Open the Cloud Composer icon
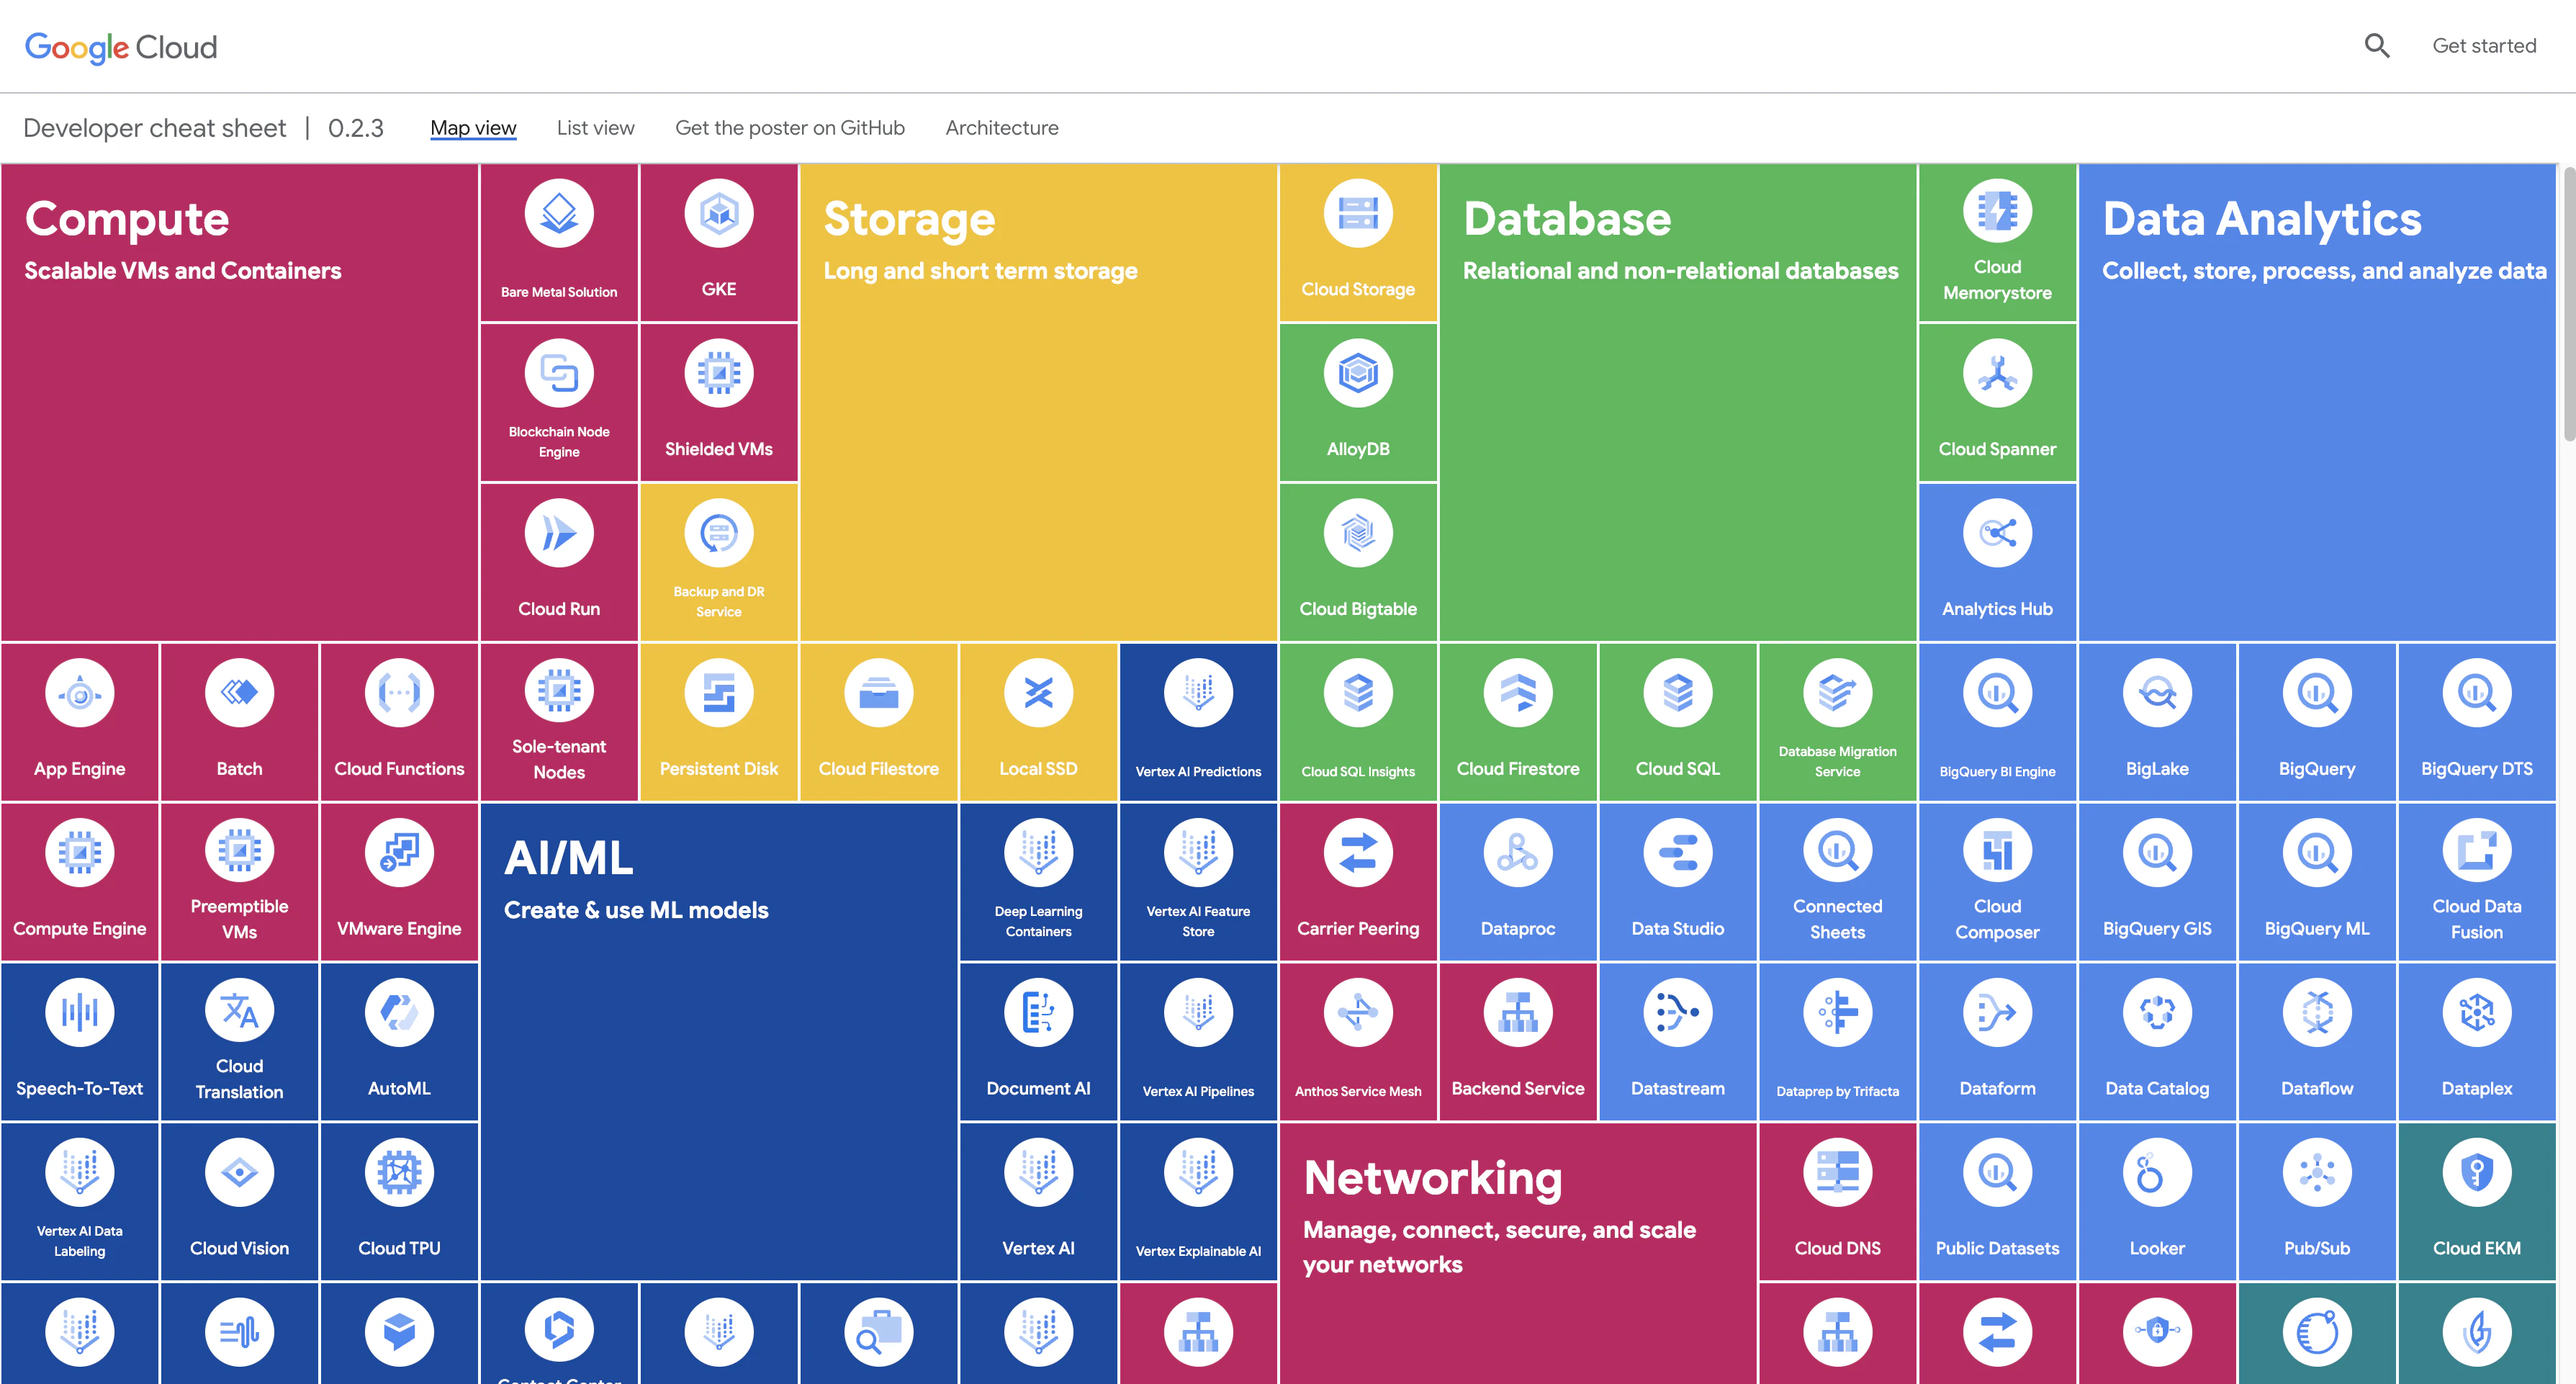This screenshot has width=2576, height=1384. 1997,851
